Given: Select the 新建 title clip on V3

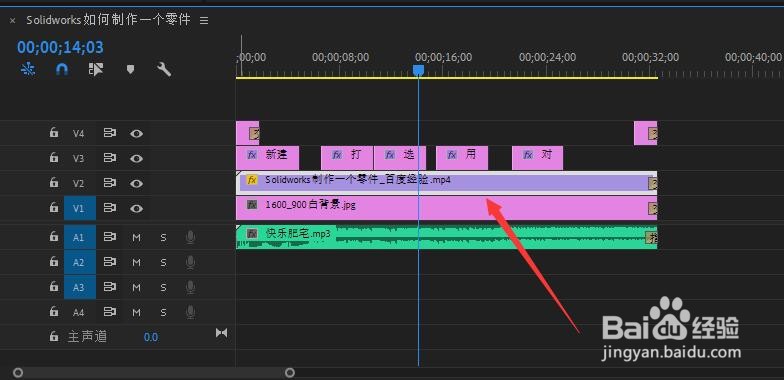Looking at the screenshot, I should (x=268, y=158).
